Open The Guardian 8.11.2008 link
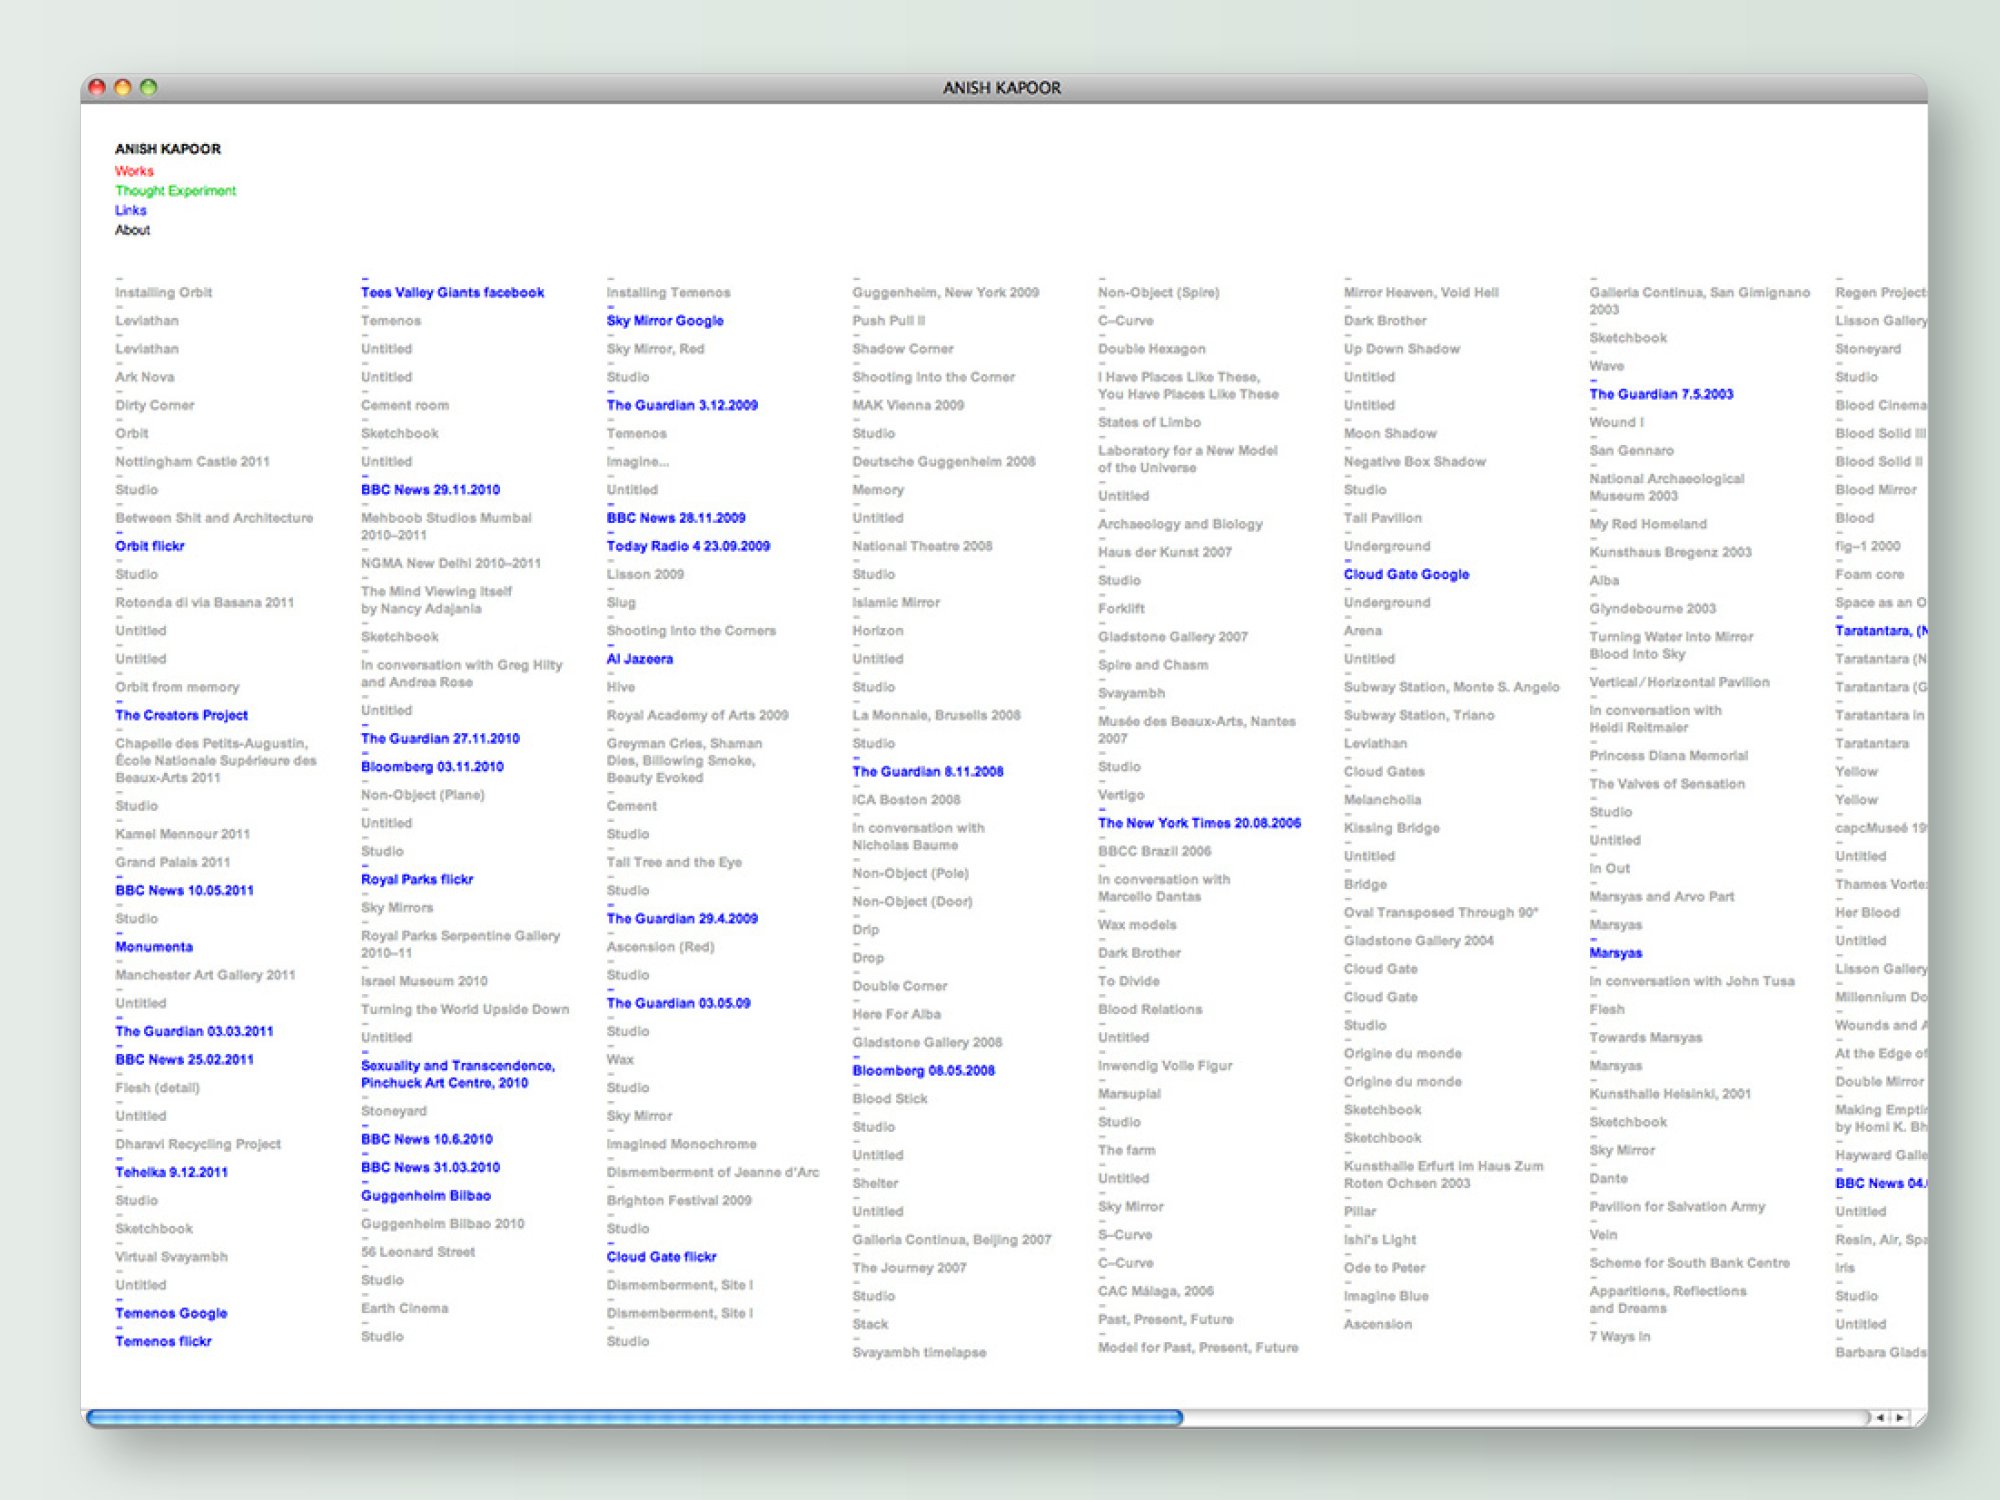Image resolution: width=2000 pixels, height=1500 pixels. pos(927,772)
